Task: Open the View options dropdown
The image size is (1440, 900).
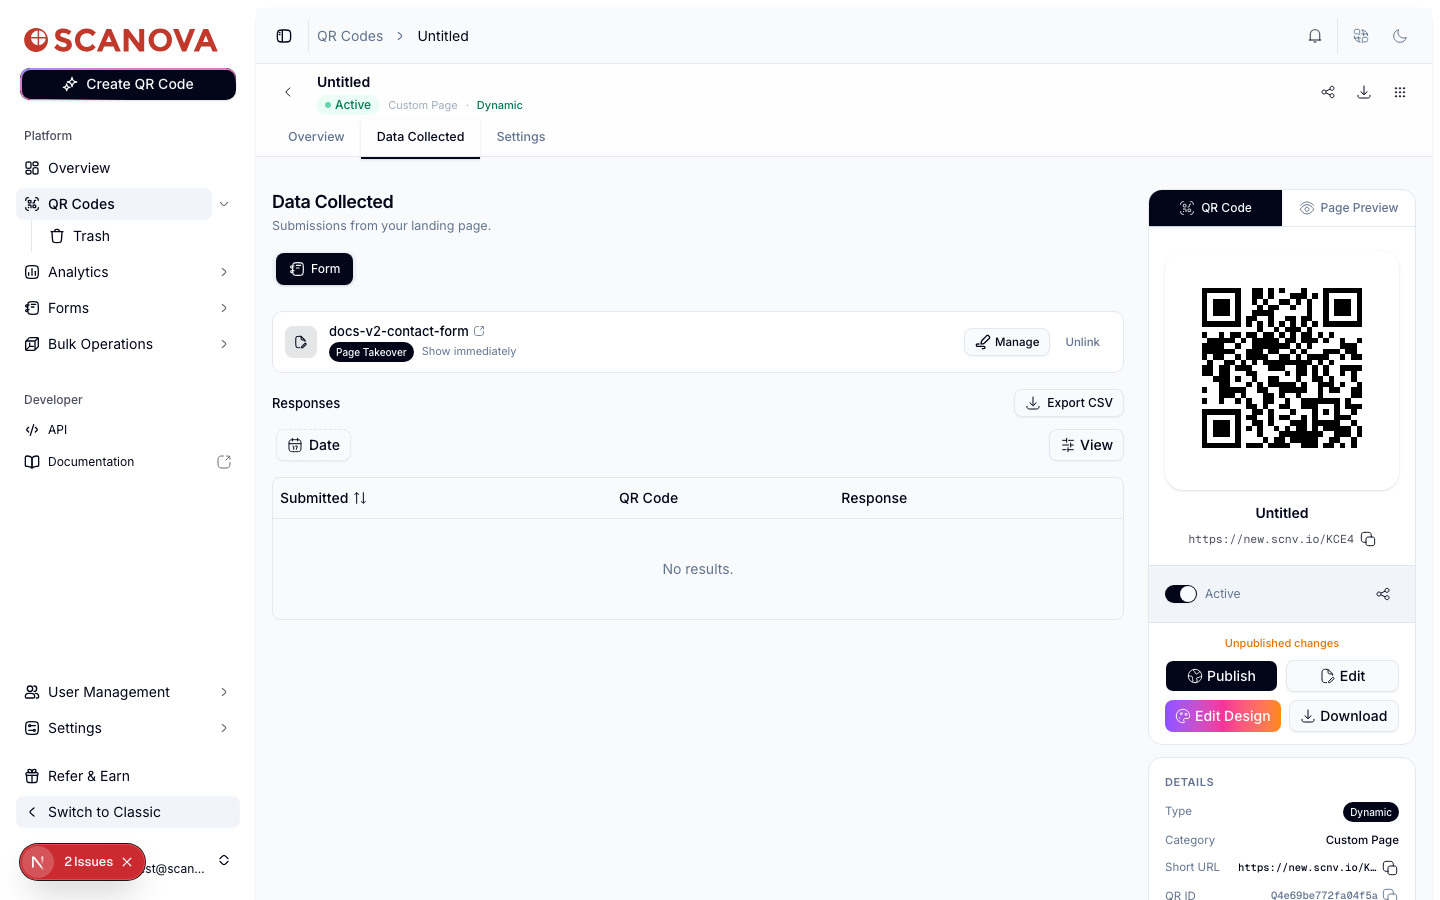Action: (1086, 445)
